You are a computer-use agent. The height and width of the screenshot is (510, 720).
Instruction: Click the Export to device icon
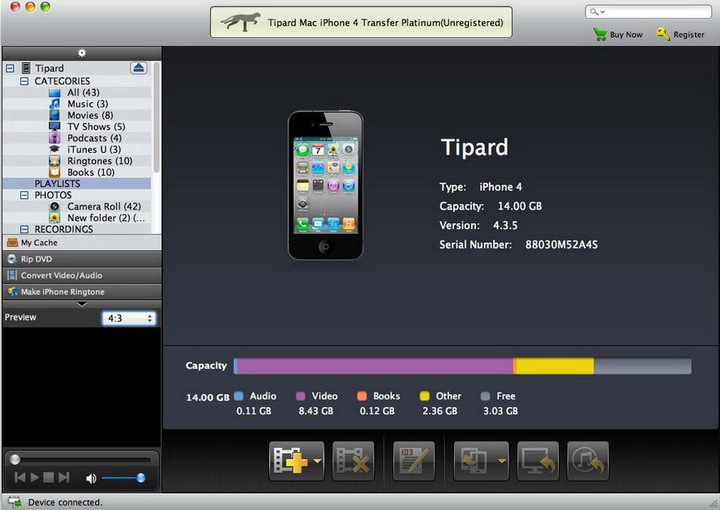coord(474,460)
